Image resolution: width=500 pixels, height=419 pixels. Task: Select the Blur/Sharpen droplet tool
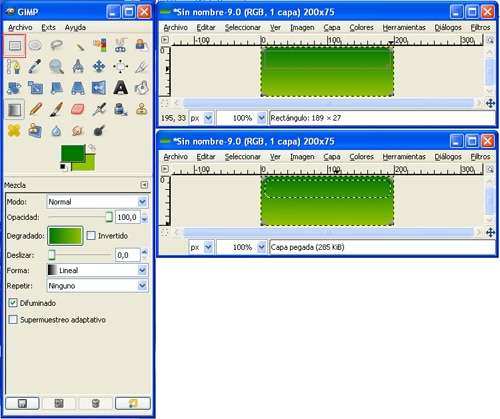(57, 131)
